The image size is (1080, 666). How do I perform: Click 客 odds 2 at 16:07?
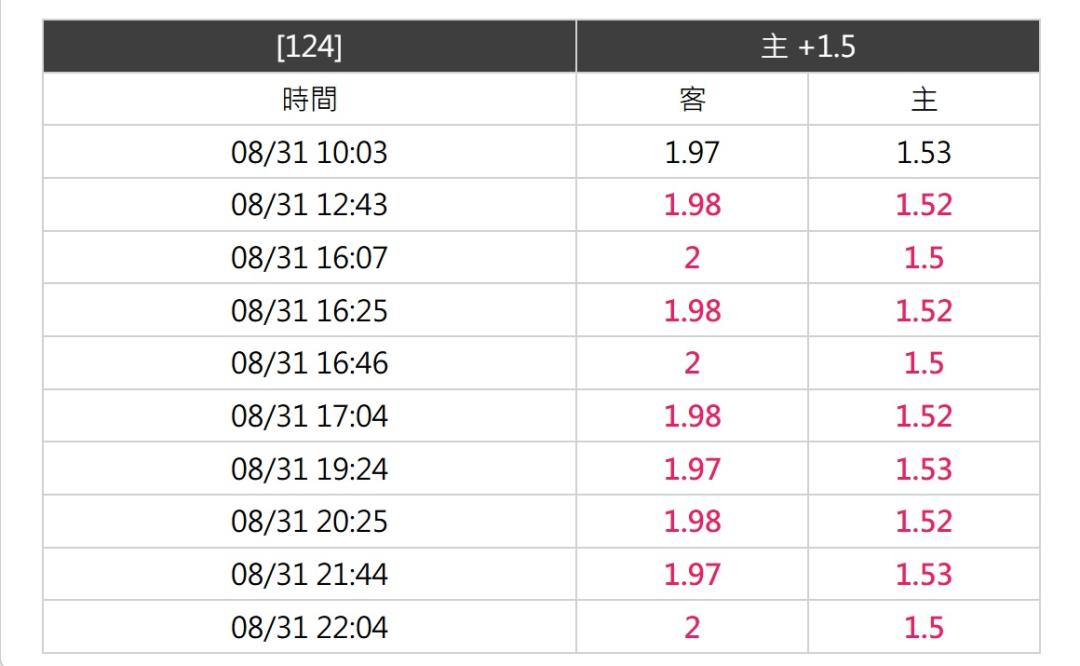pyautogui.click(x=692, y=258)
